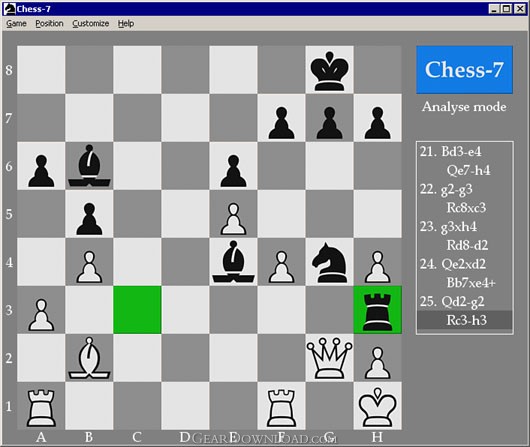Click the Chess-7 knight icon in title bar
Image resolution: width=530 pixels, height=447 pixels.
(9, 9)
